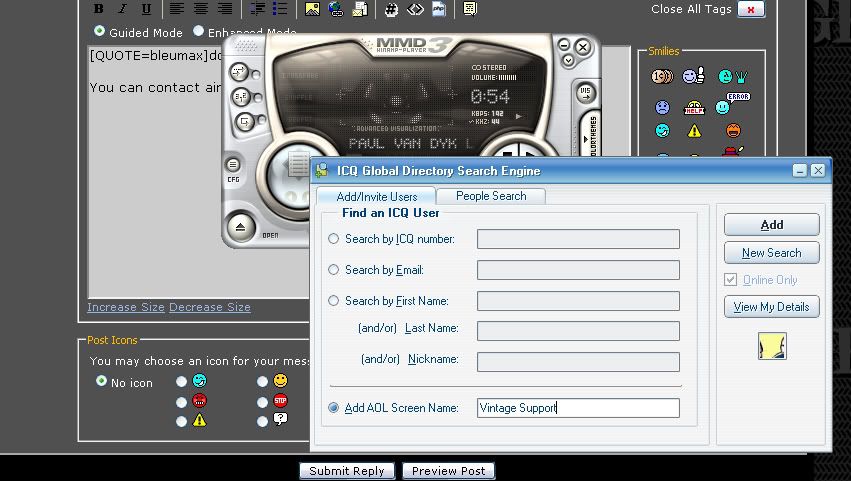Insert the orange laughing smiley
Screen dimensions: 851x481
pyautogui.click(x=733, y=130)
